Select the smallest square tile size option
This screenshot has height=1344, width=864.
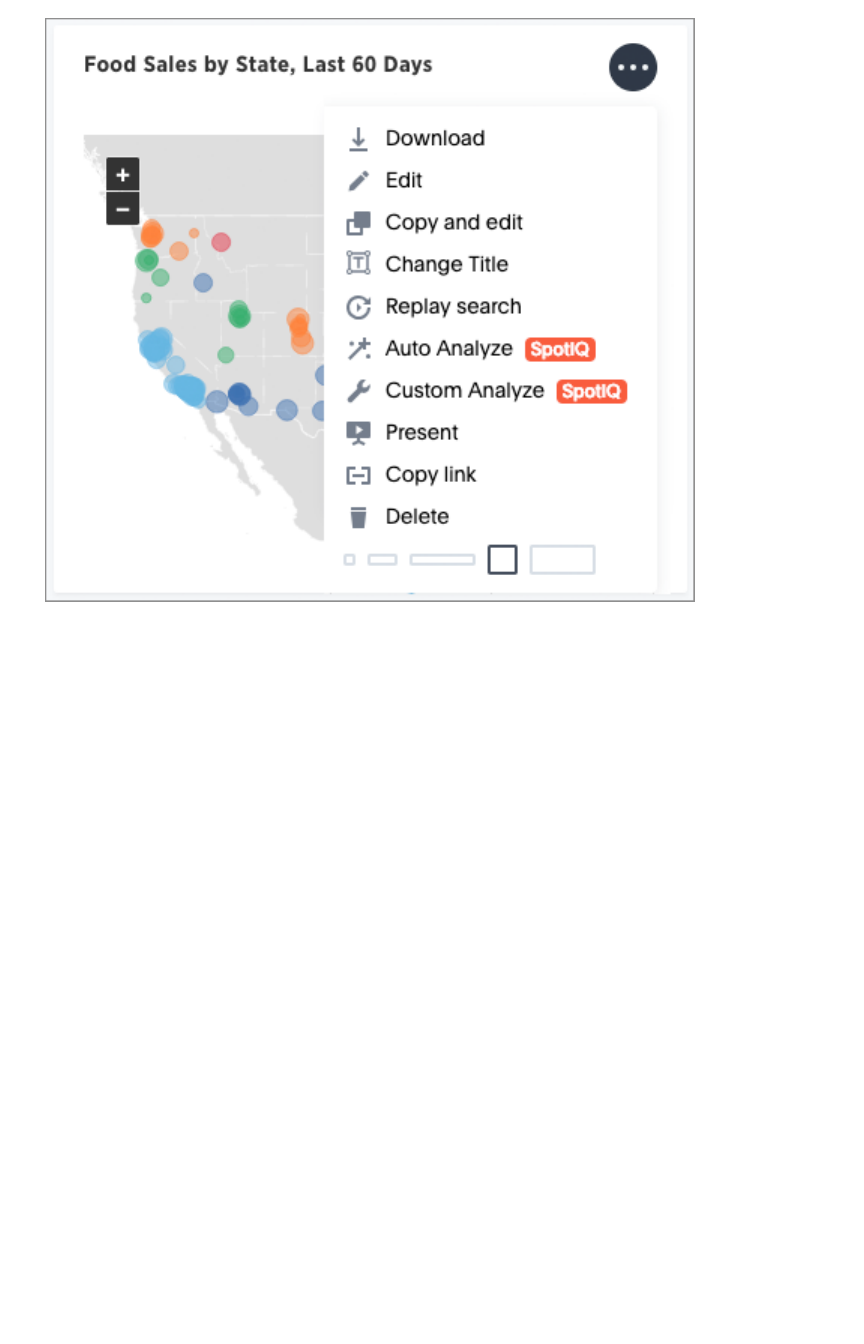click(x=349, y=560)
